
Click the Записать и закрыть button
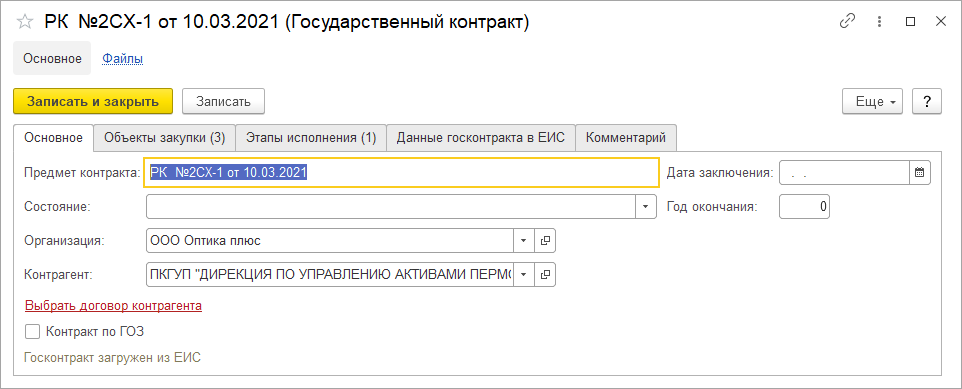pos(93,102)
